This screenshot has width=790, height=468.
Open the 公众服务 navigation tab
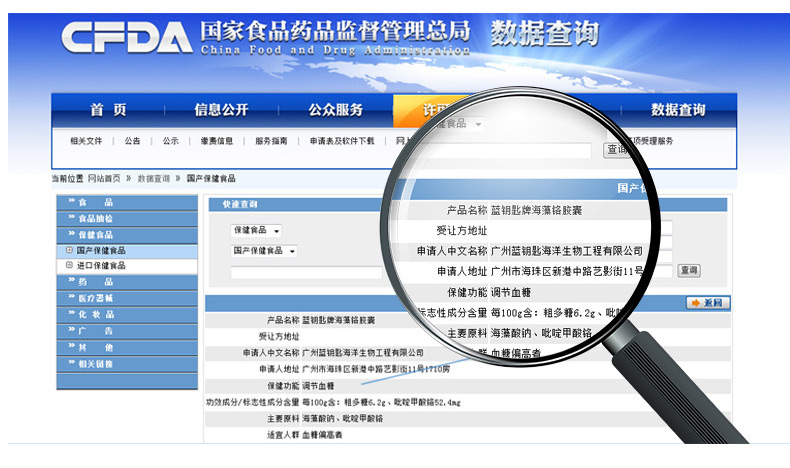pos(336,110)
